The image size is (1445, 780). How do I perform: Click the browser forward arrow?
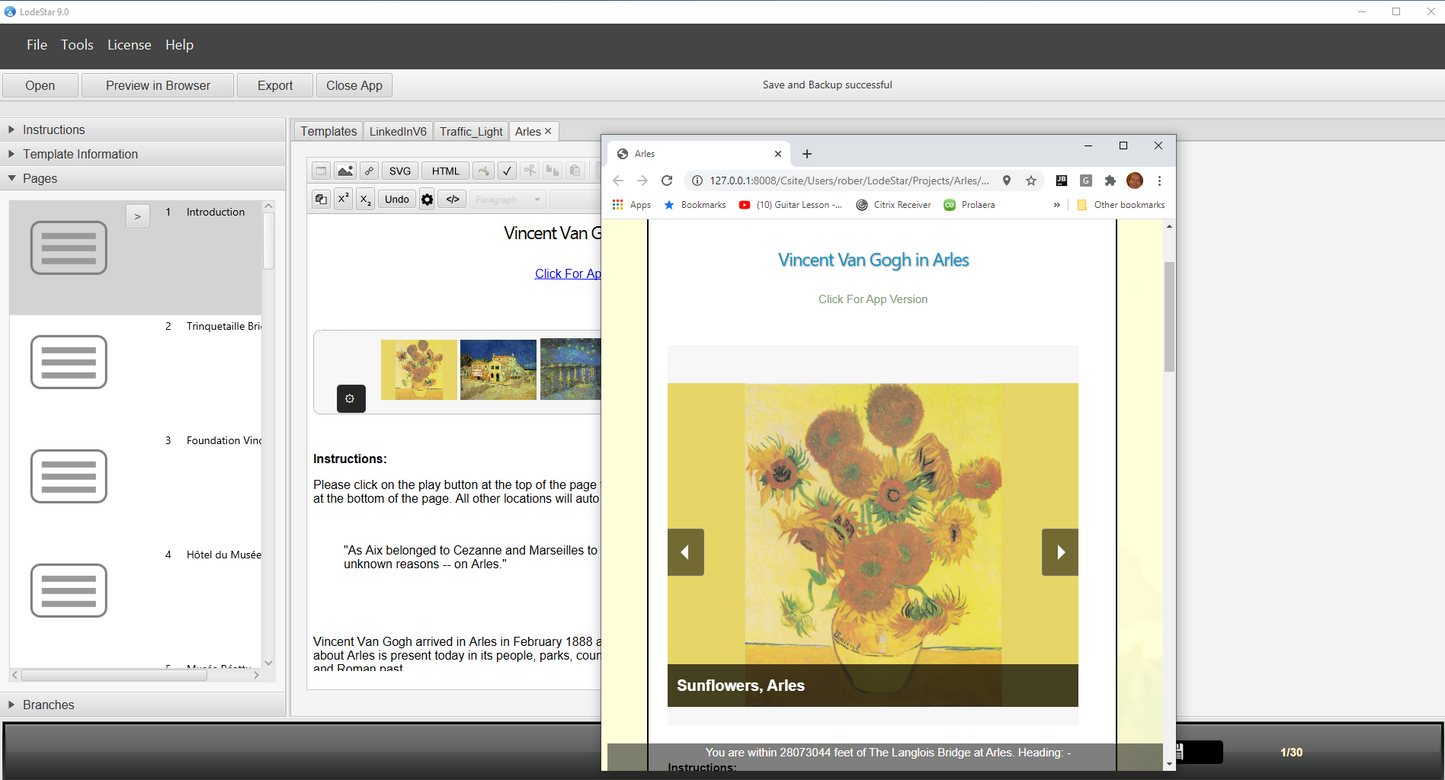coord(642,181)
